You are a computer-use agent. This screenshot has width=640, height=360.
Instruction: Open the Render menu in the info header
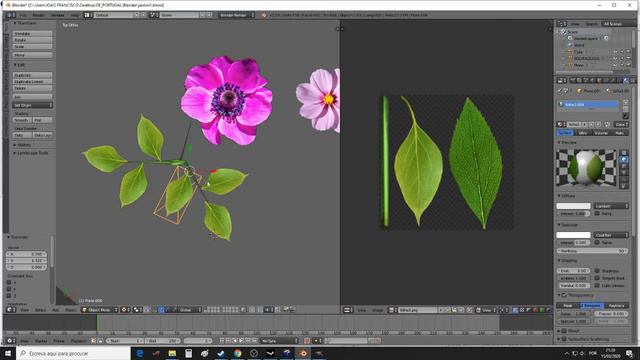pyautogui.click(x=38, y=15)
